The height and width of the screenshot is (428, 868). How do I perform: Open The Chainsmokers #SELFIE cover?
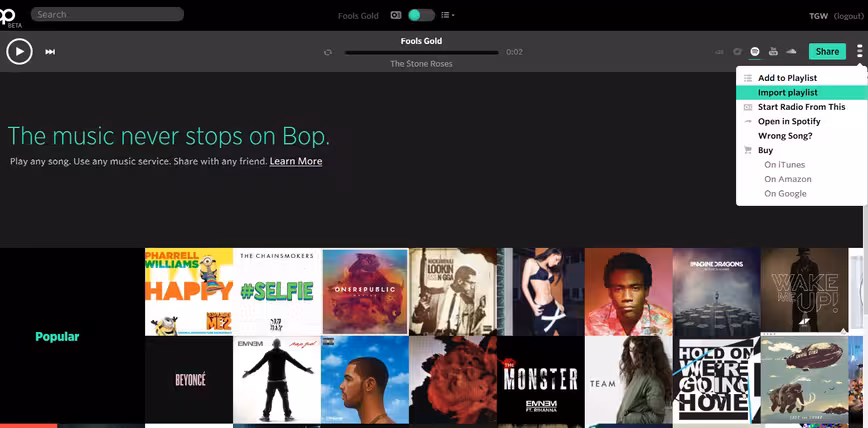click(x=277, y=292)
